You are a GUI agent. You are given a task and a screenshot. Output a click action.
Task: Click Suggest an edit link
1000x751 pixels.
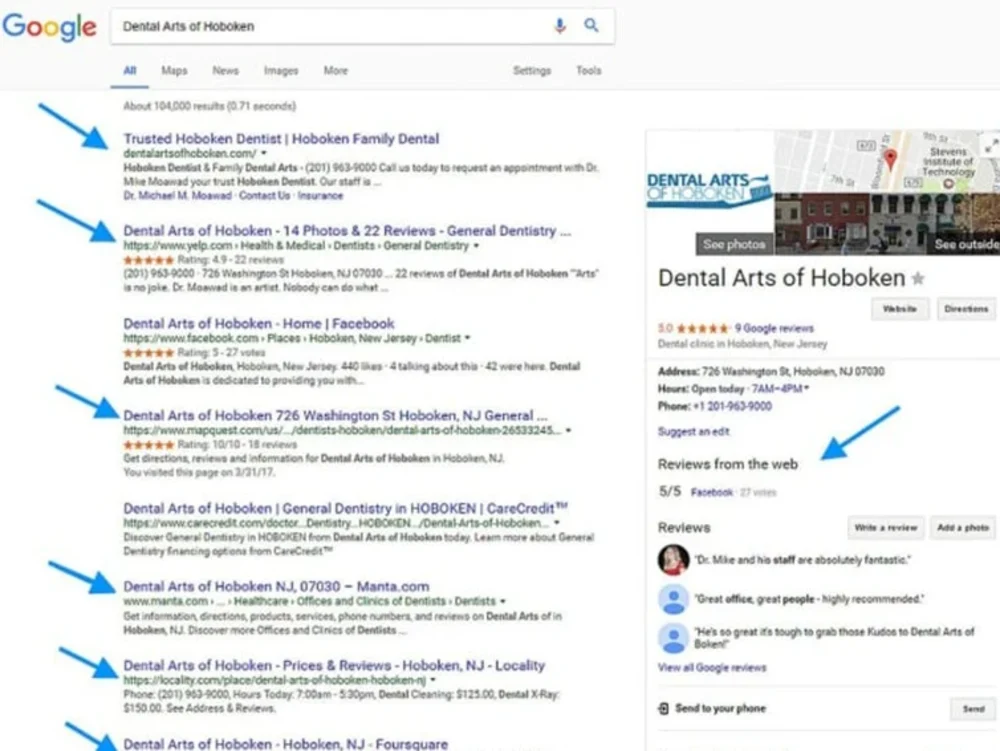click(693, 432)
